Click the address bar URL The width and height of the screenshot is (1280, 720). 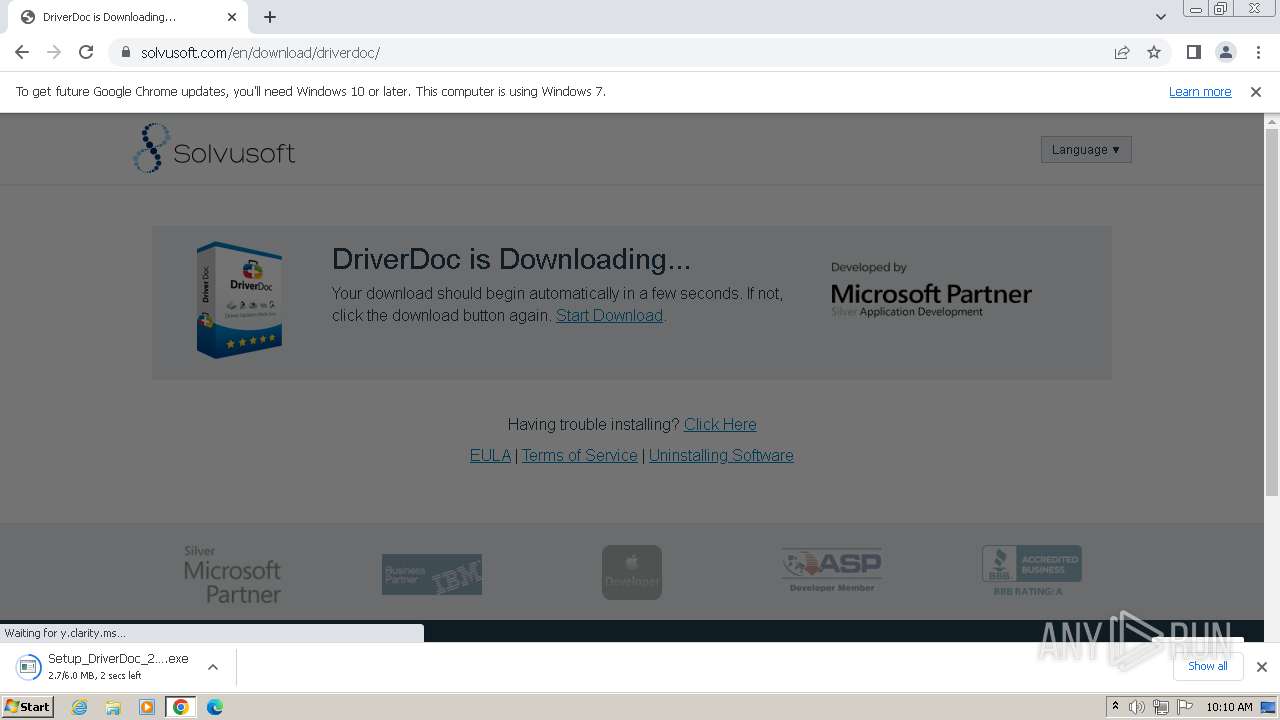click(x=260, y=52)
